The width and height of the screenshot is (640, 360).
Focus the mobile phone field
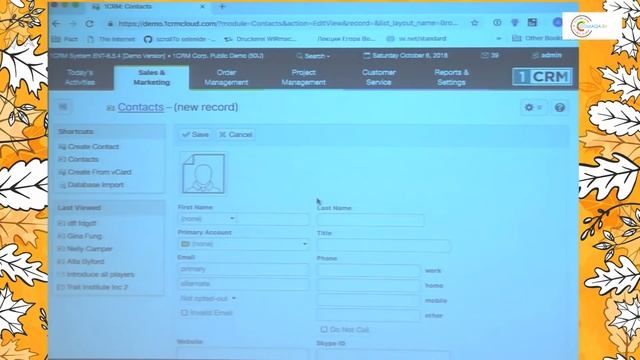[369, 300]
